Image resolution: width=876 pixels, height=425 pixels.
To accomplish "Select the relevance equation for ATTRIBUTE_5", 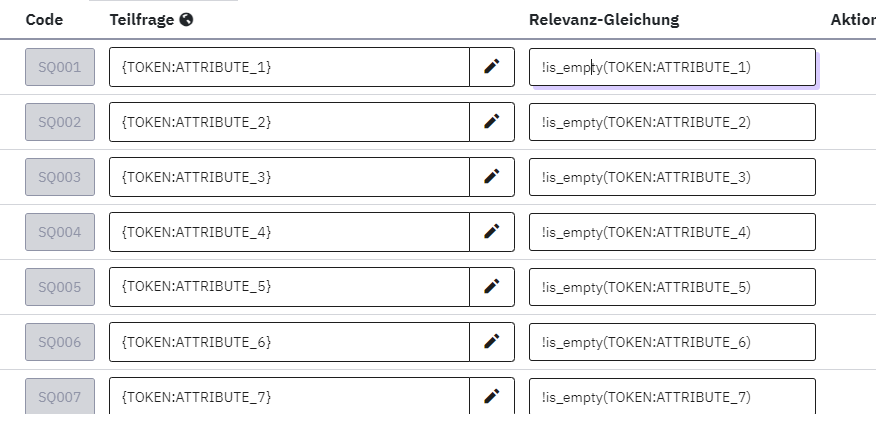I will 672,287.
